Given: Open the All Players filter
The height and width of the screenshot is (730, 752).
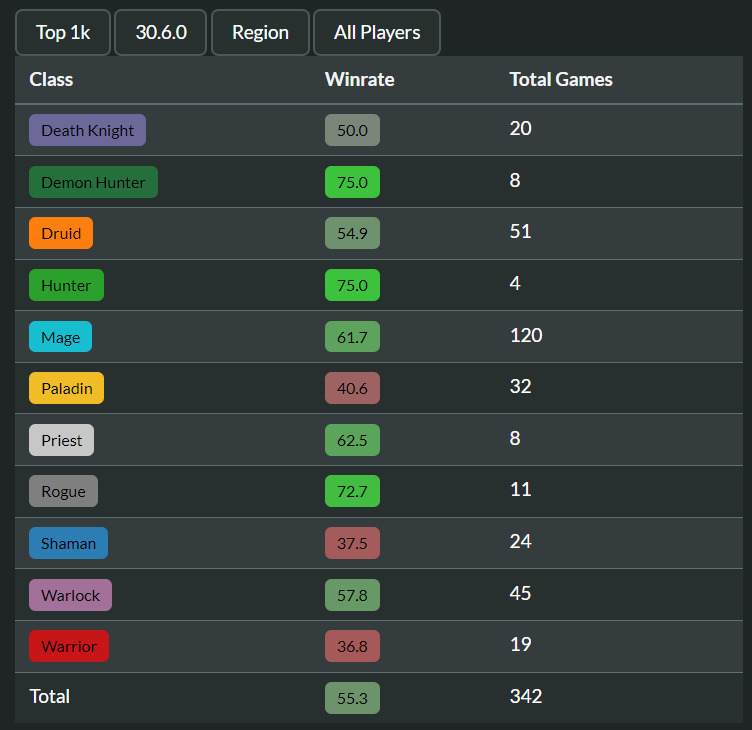Looking at the screenshot, I should click(377, 33).
